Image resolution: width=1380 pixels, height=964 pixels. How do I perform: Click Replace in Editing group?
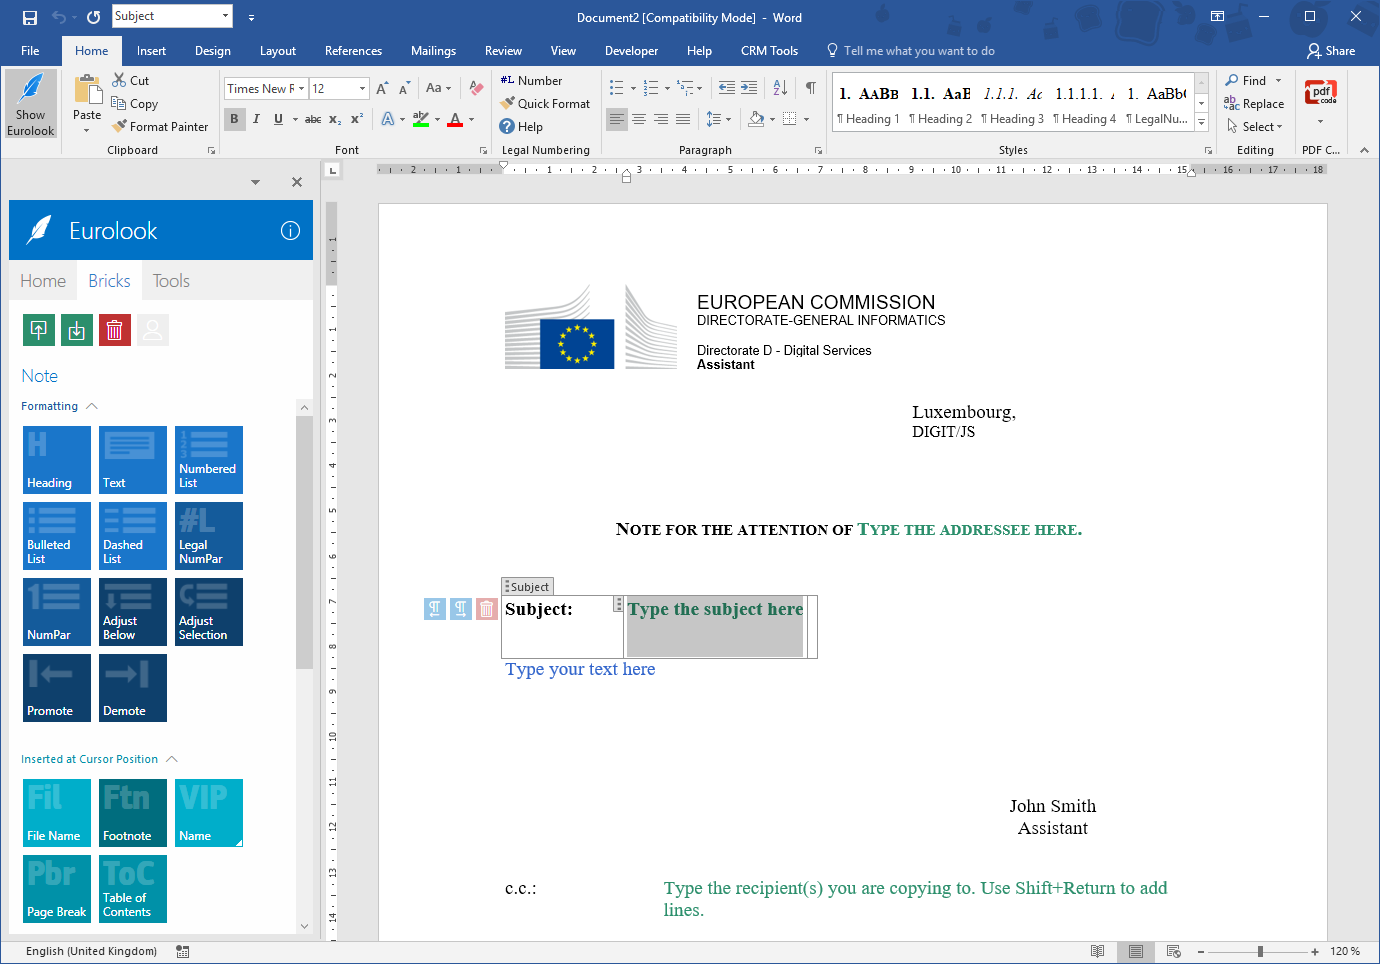pyautogui.click(x=1255, y=104)
